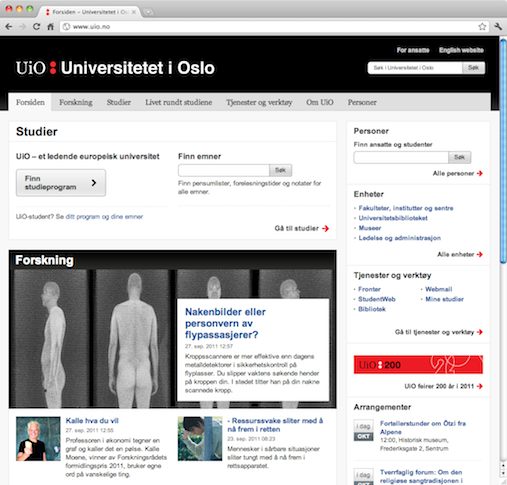Open Fakulteter, institutter og sentre link
The height and width of the screenshot is (485, 507).
point(406,208)
